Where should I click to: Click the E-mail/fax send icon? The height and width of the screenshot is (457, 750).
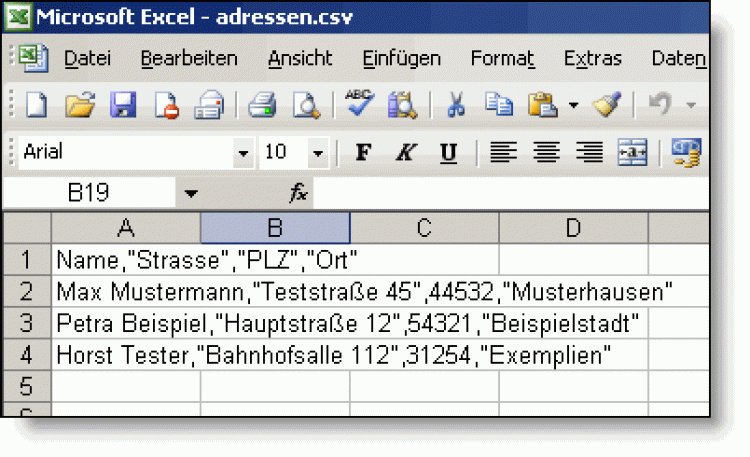[209, 104]
